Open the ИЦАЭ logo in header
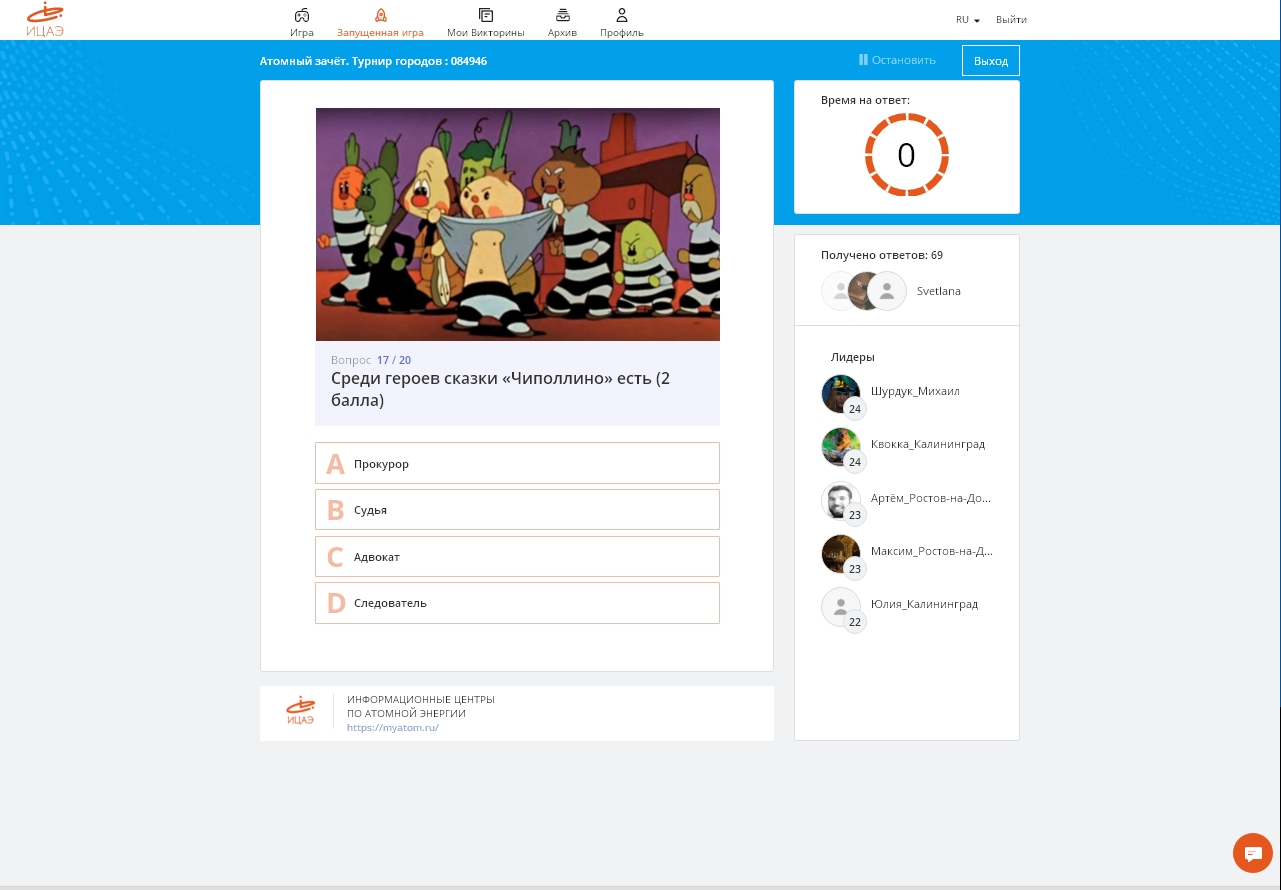This screenshot has height=890, width=1281. point(45,20)
